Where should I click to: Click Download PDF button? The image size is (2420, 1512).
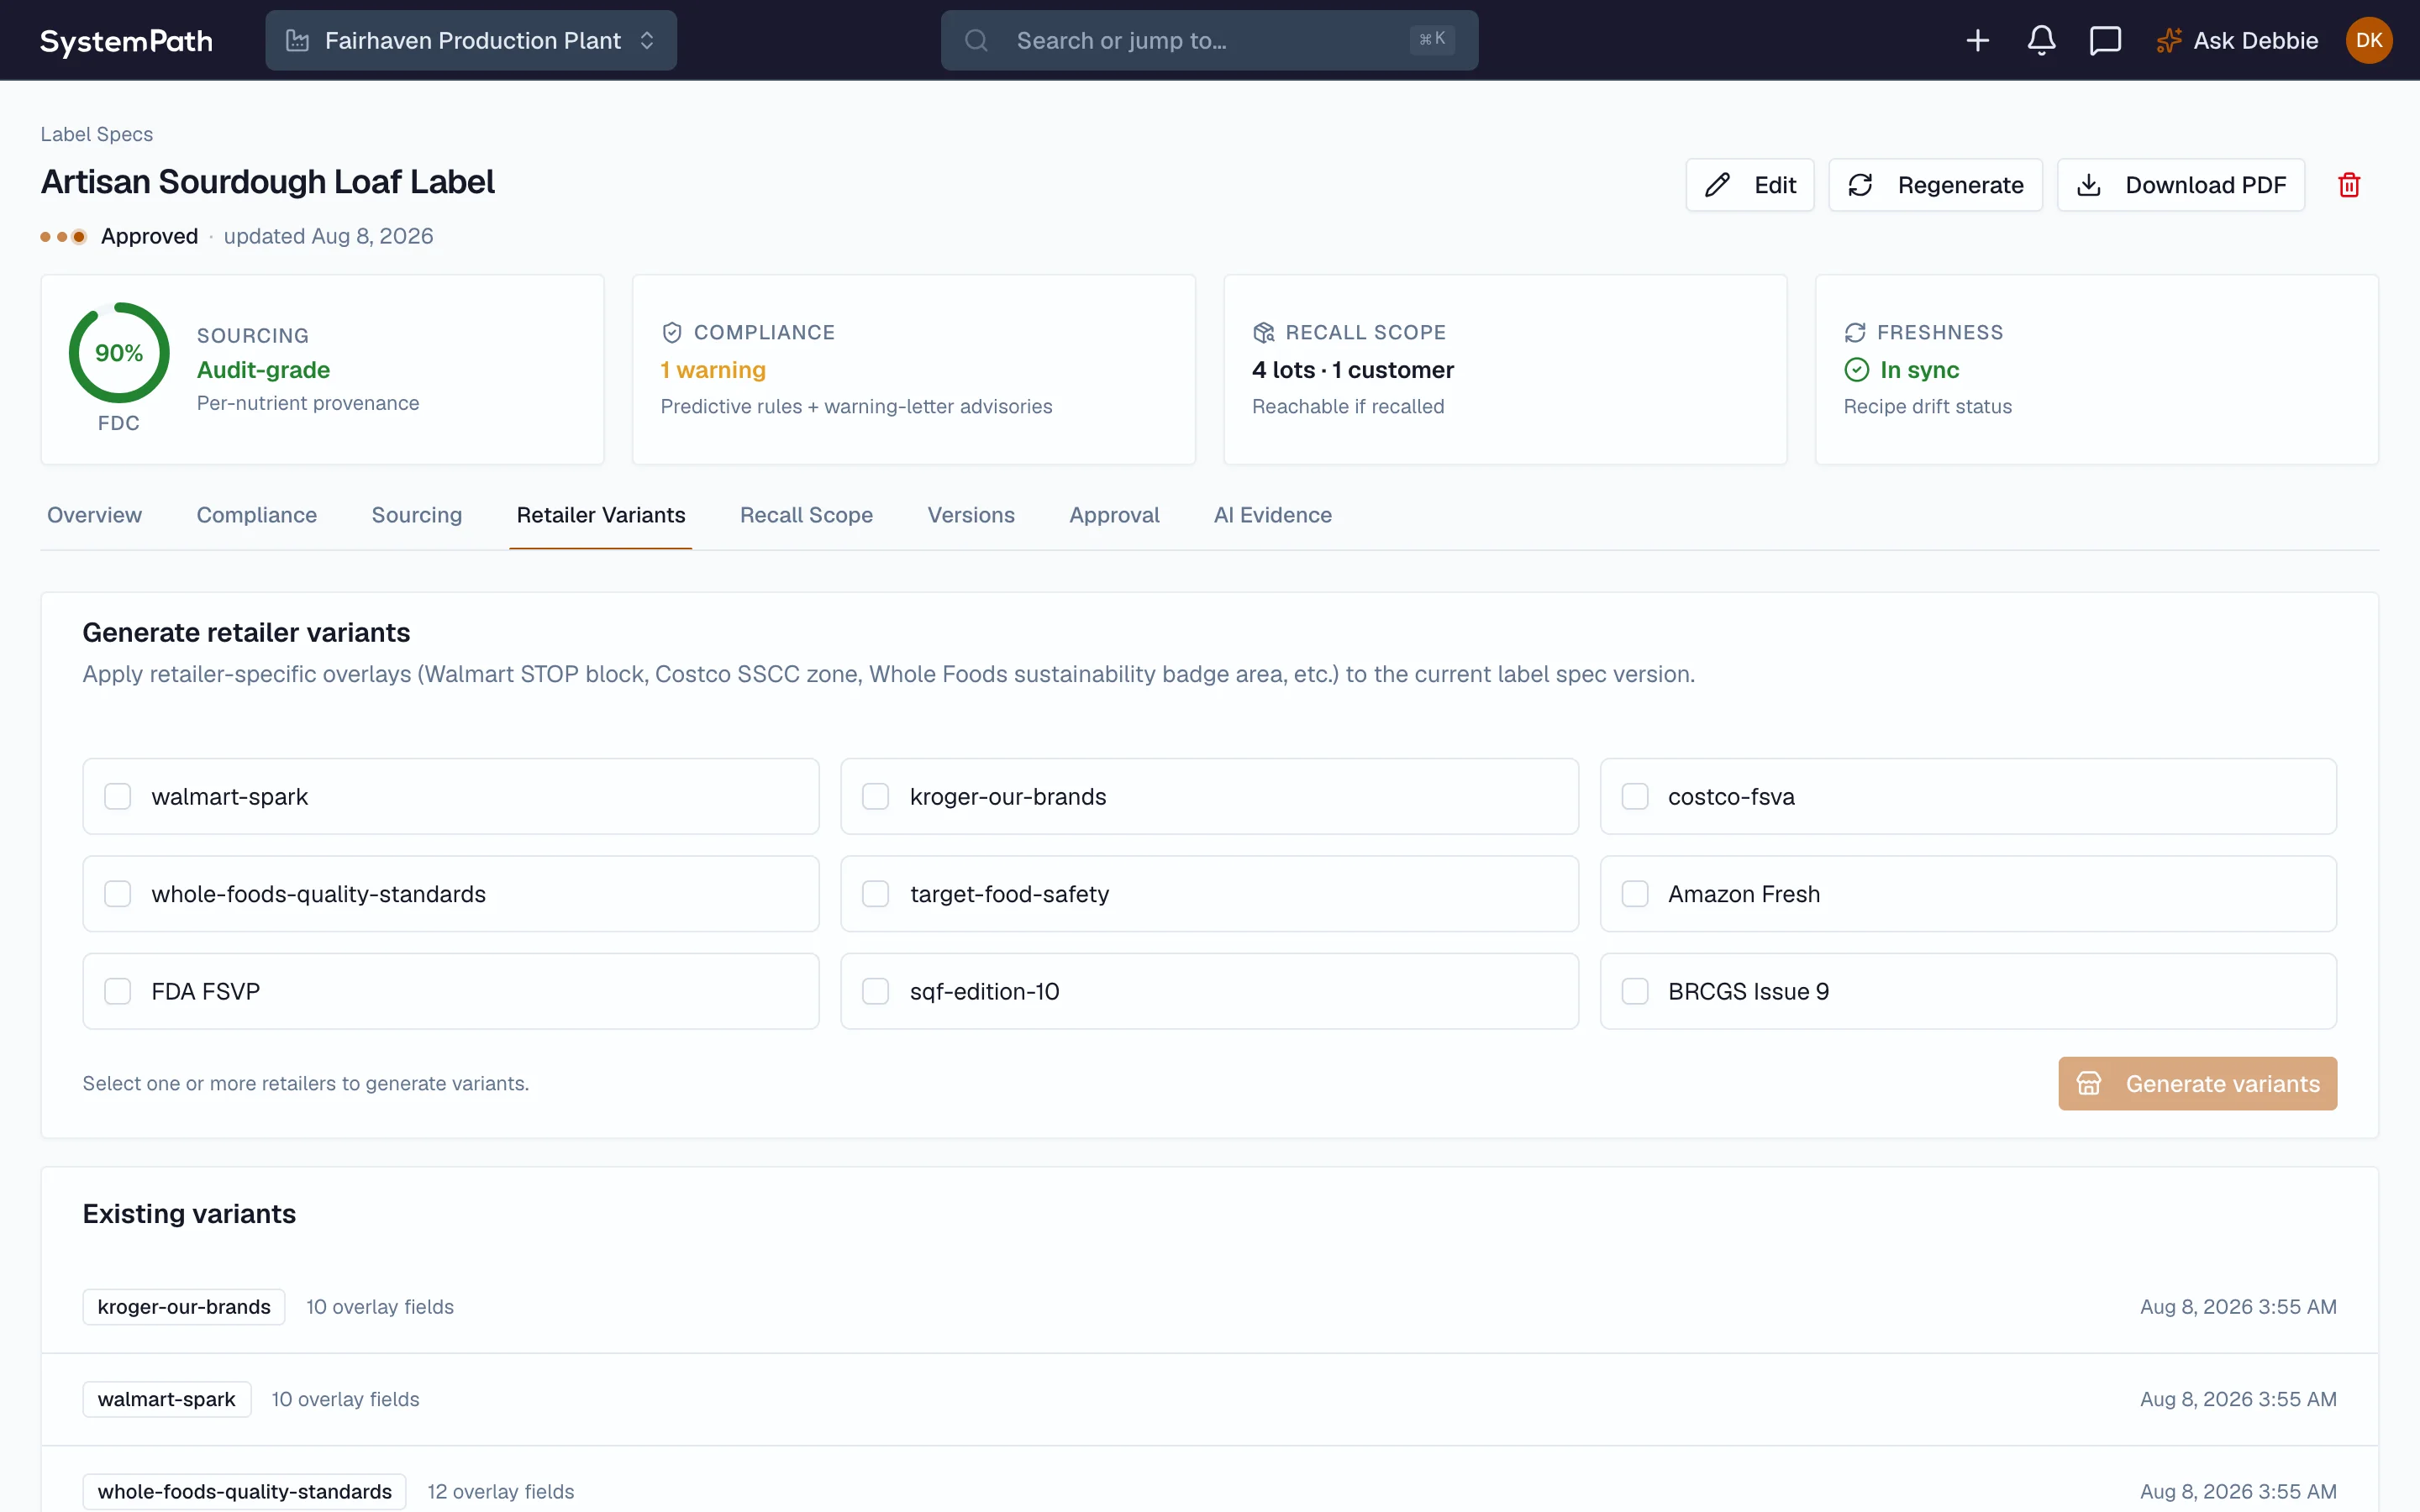coord(2180,185)
